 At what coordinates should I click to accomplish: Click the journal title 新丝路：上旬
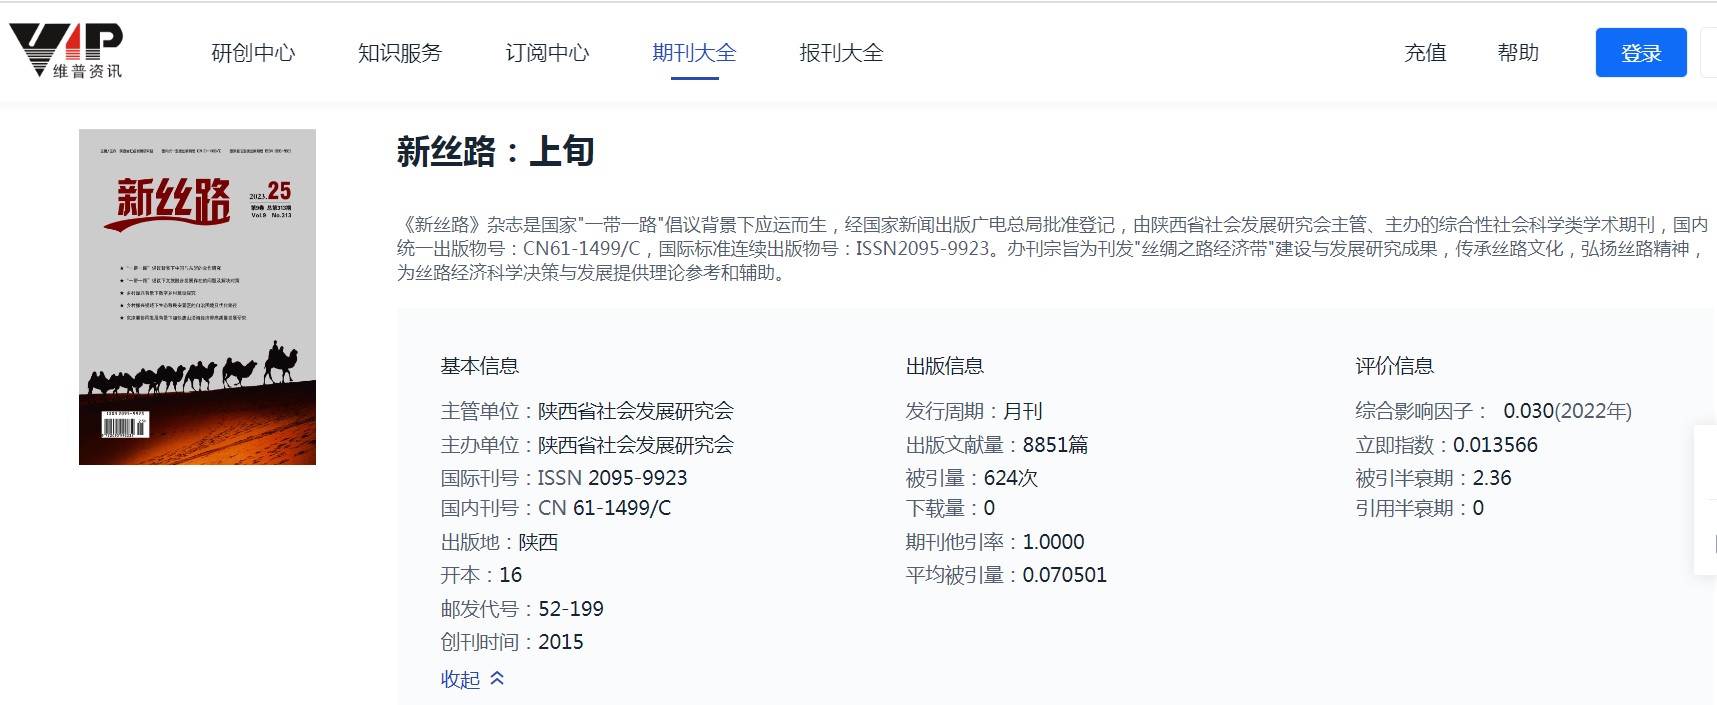(496, 152)
